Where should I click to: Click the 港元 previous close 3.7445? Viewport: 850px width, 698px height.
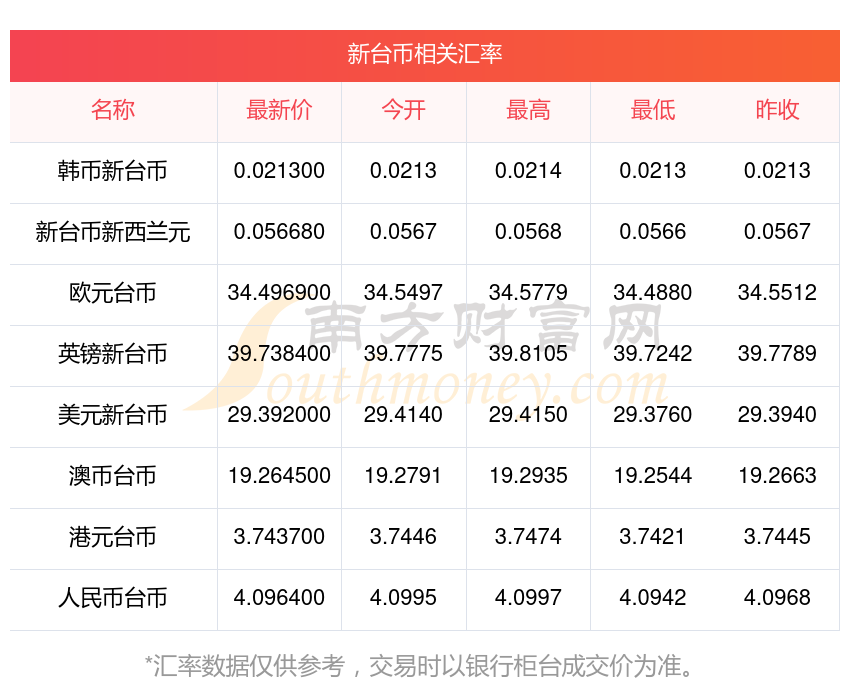(x=777, y=537)
